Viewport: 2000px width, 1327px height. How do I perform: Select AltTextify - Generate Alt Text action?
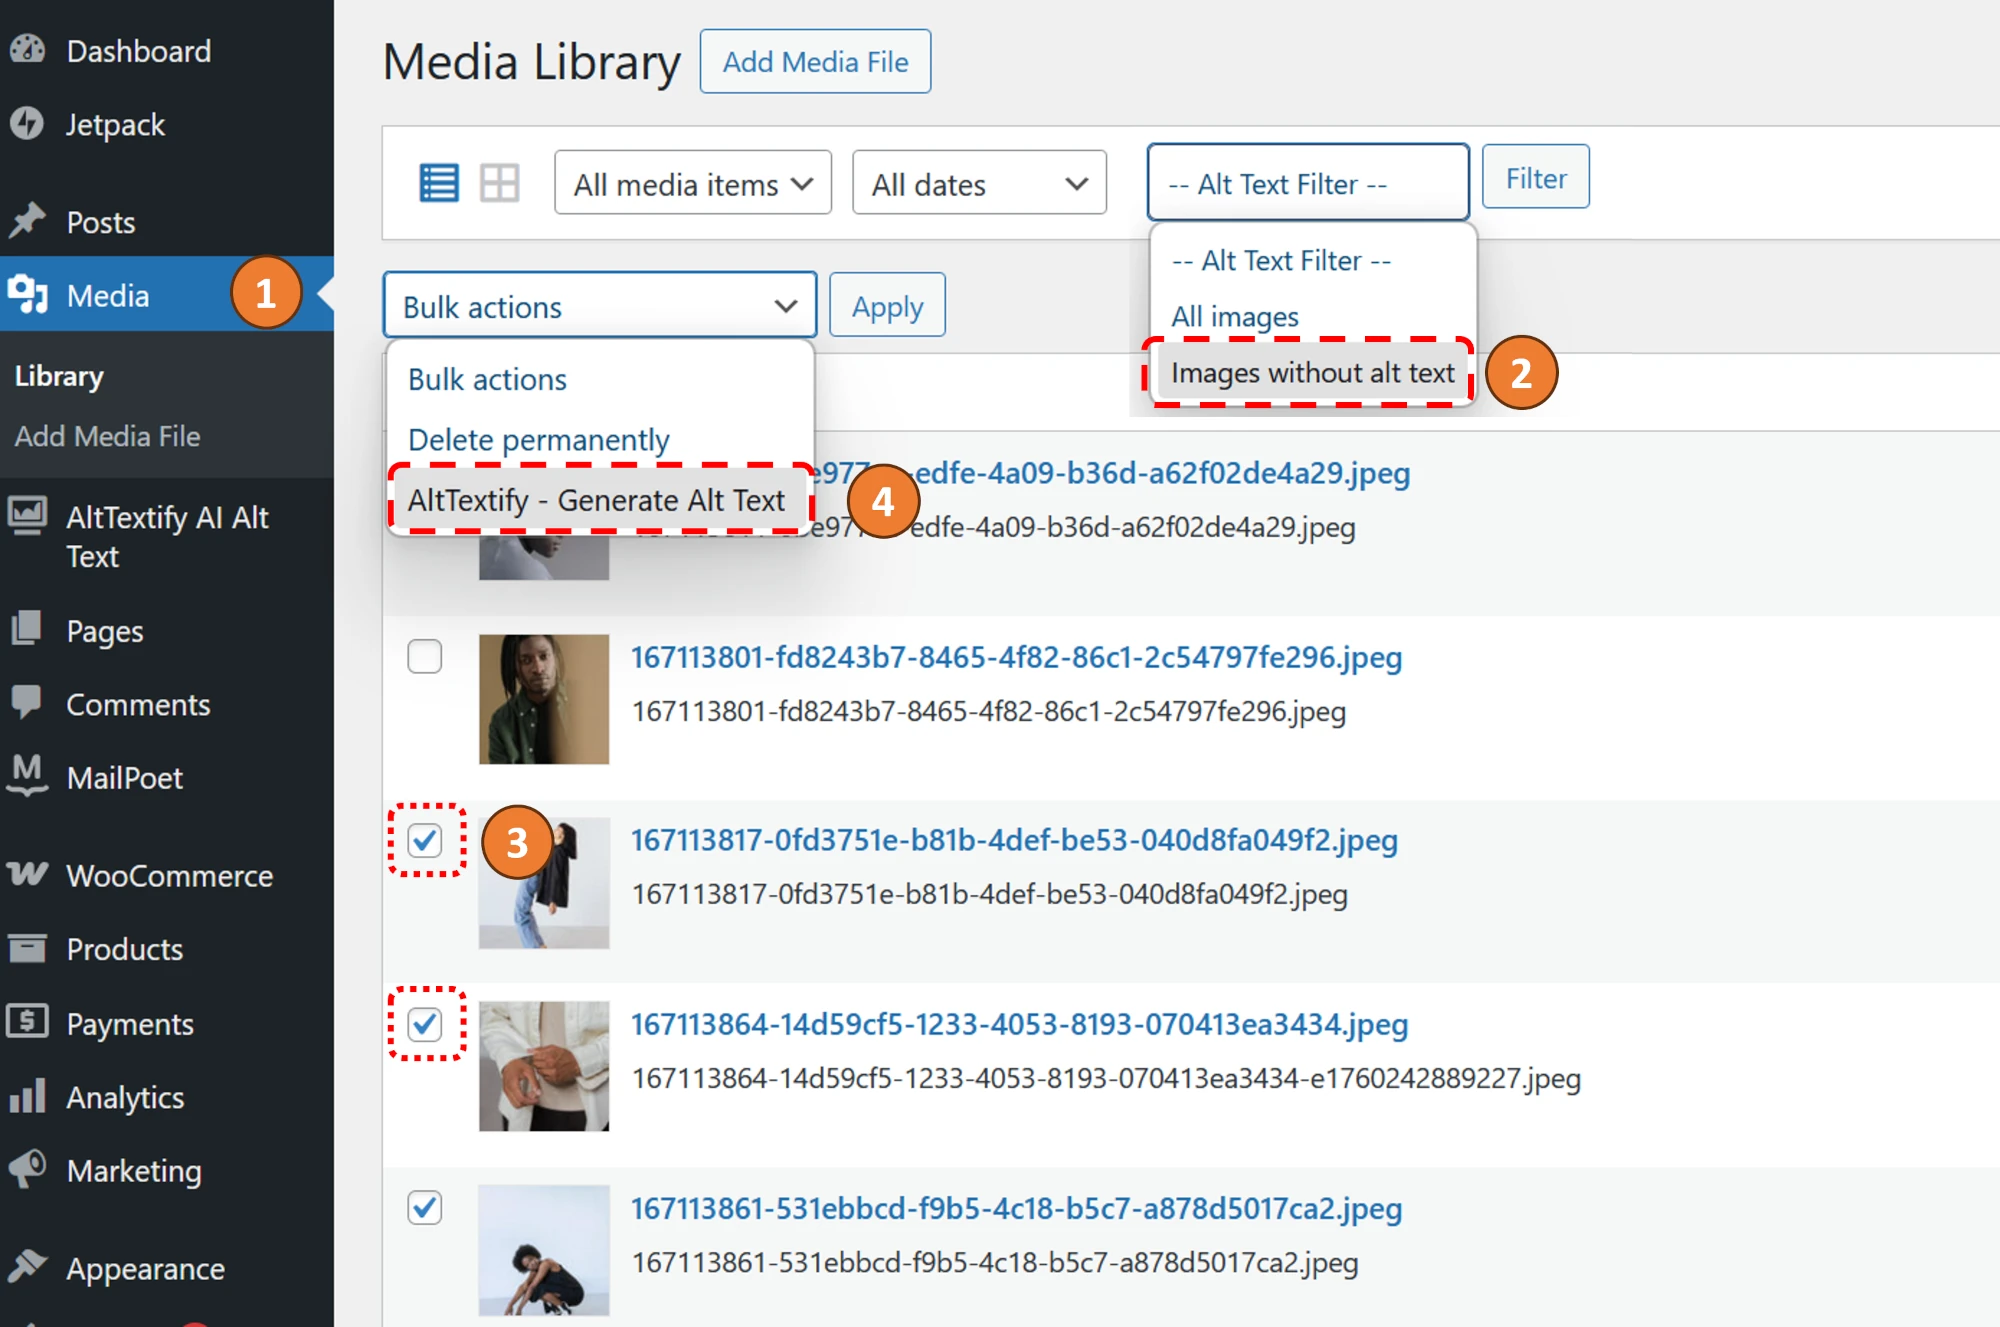point(597,500)
